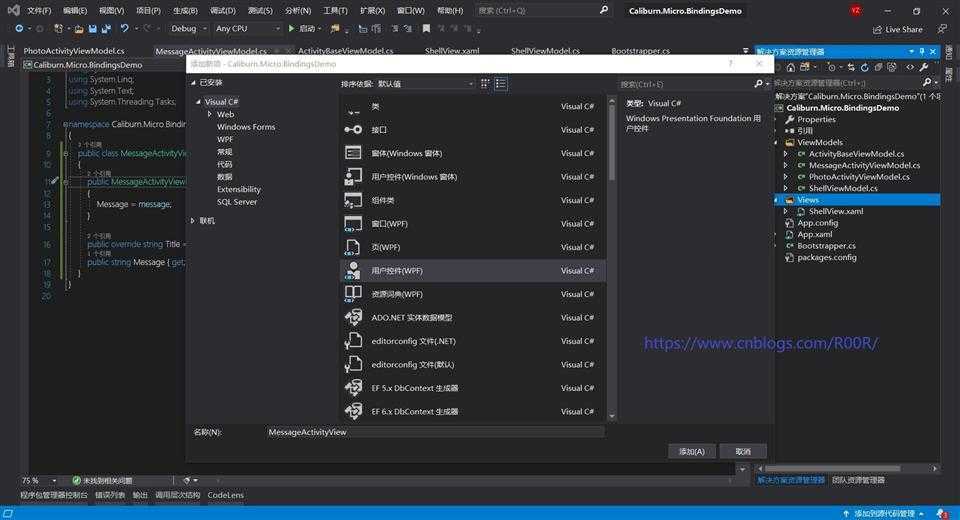
Task: Select the 接口 (Interface) template icon
Action: (x=353, y=130)
